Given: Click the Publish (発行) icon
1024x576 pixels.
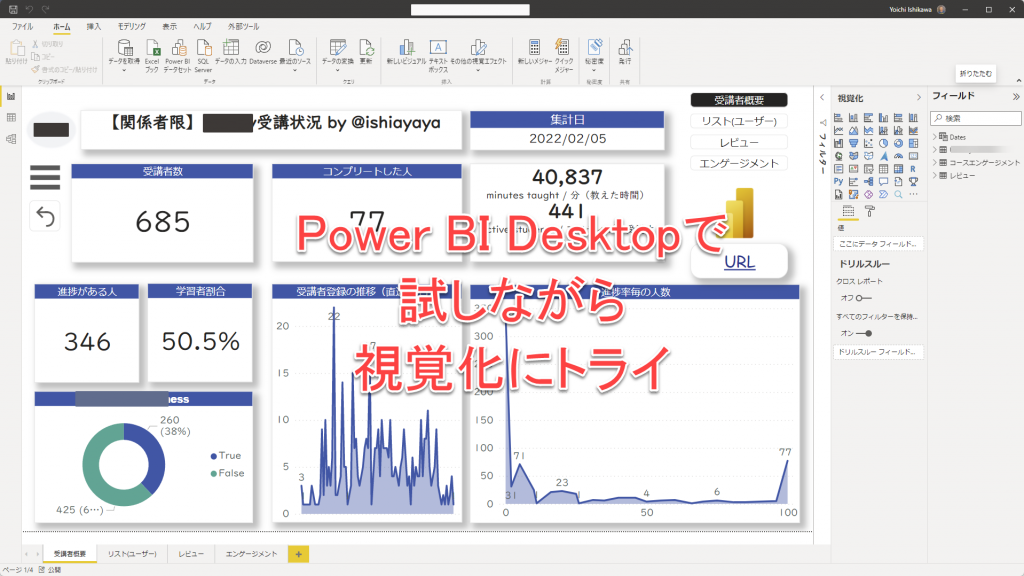Looking at the screenshot, I should pos(625,47).
